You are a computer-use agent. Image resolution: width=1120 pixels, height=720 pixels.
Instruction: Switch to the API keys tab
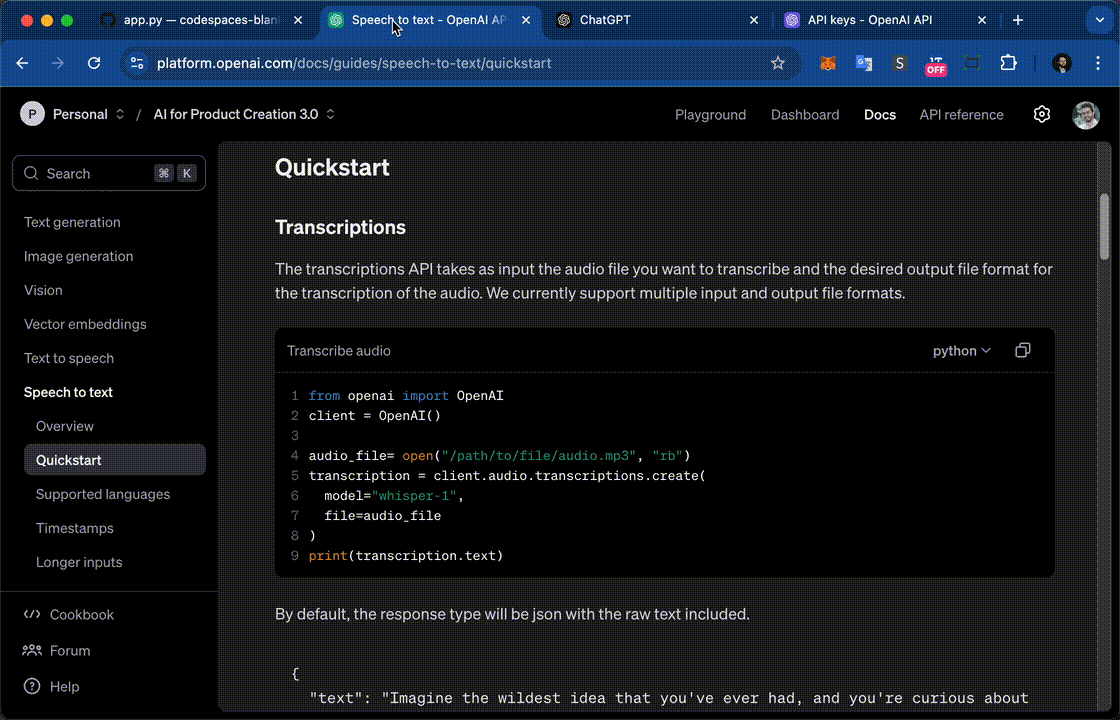point(885,20)
